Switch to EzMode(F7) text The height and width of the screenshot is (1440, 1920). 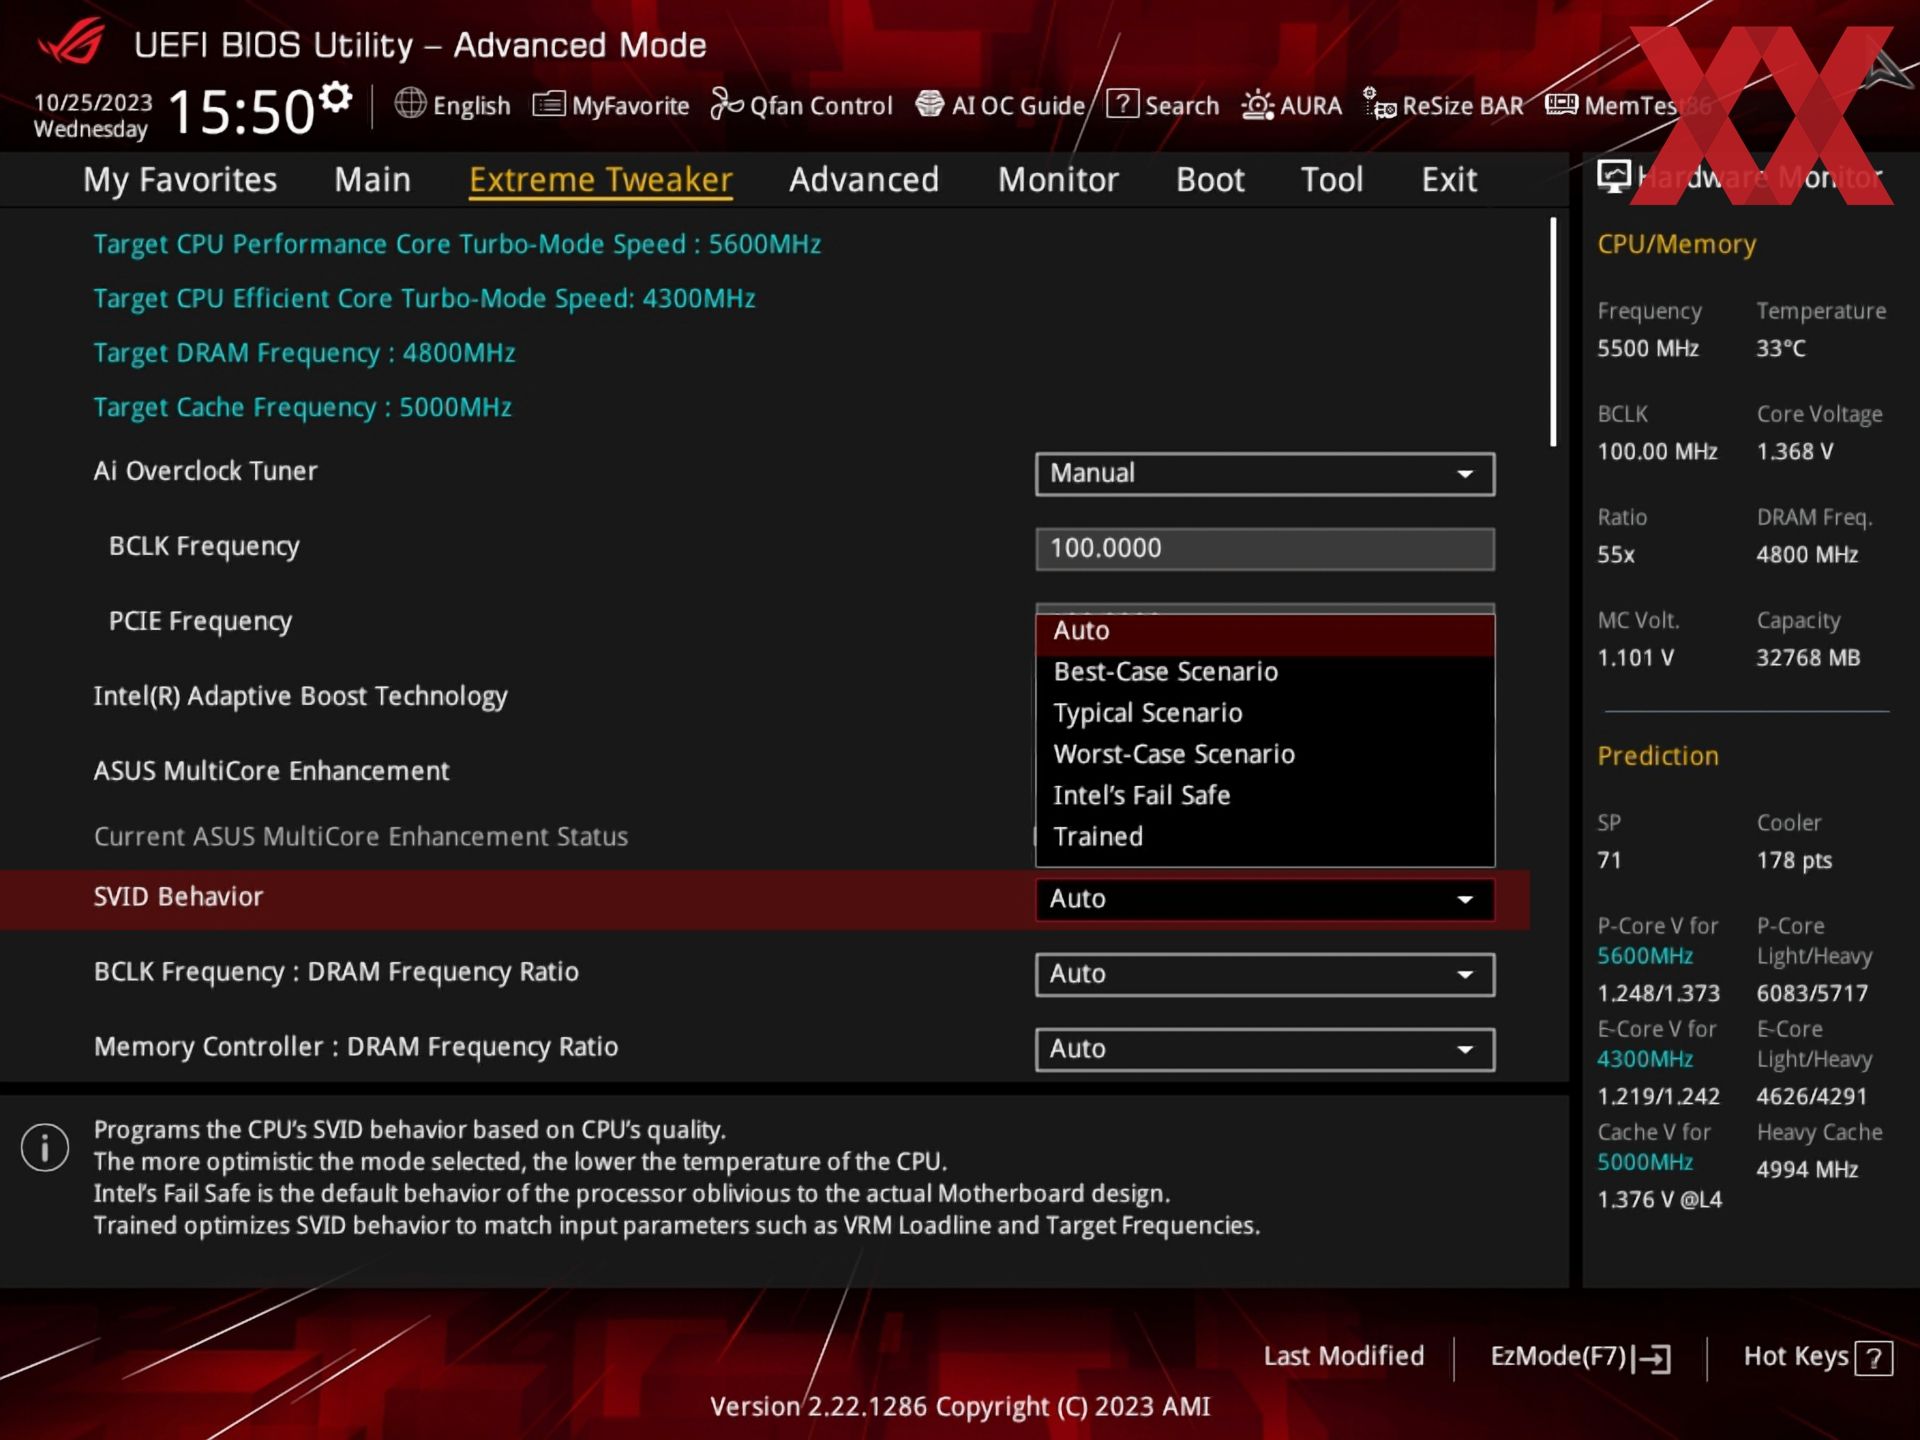[1558, 1357]
